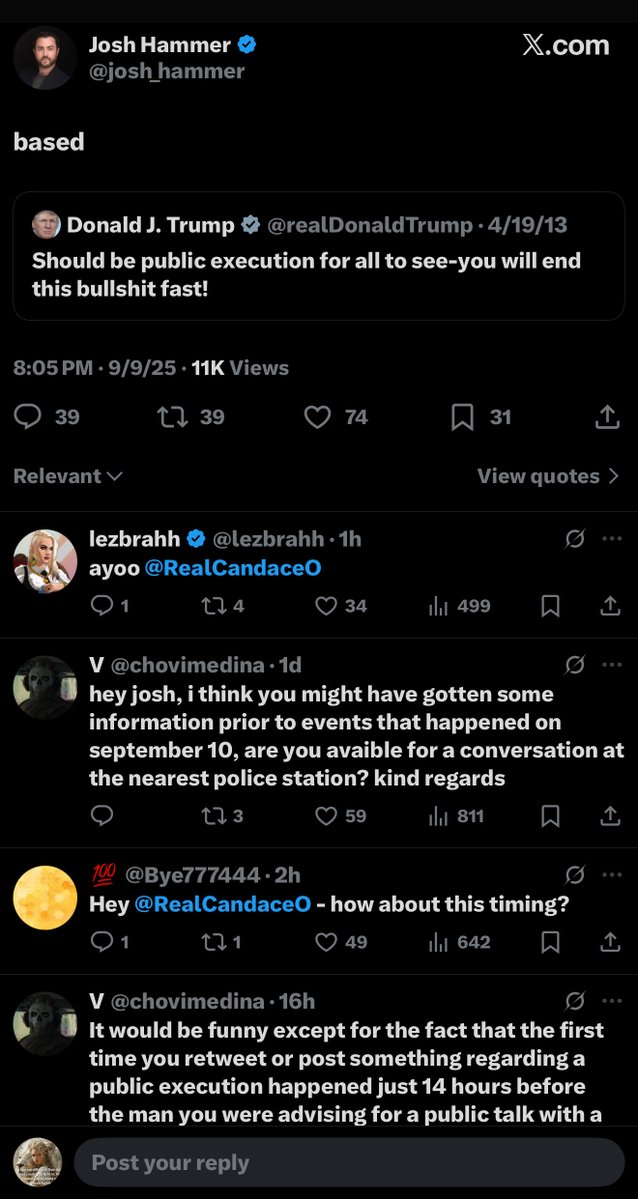This screenshot has height=1199, width=638.
Task: Open the @josh_hammer handle link
Action: pos(167,72)
